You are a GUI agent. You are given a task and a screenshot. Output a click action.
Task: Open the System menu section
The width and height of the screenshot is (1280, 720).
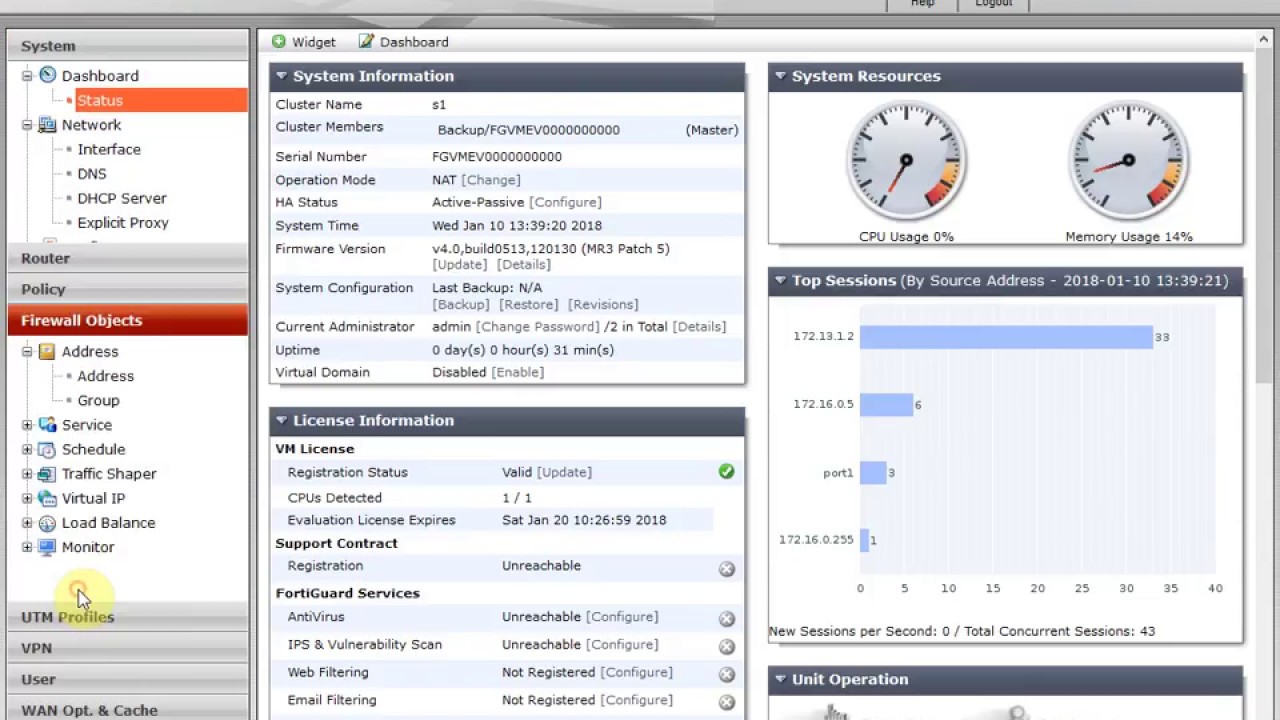click(x=128, y=45)
